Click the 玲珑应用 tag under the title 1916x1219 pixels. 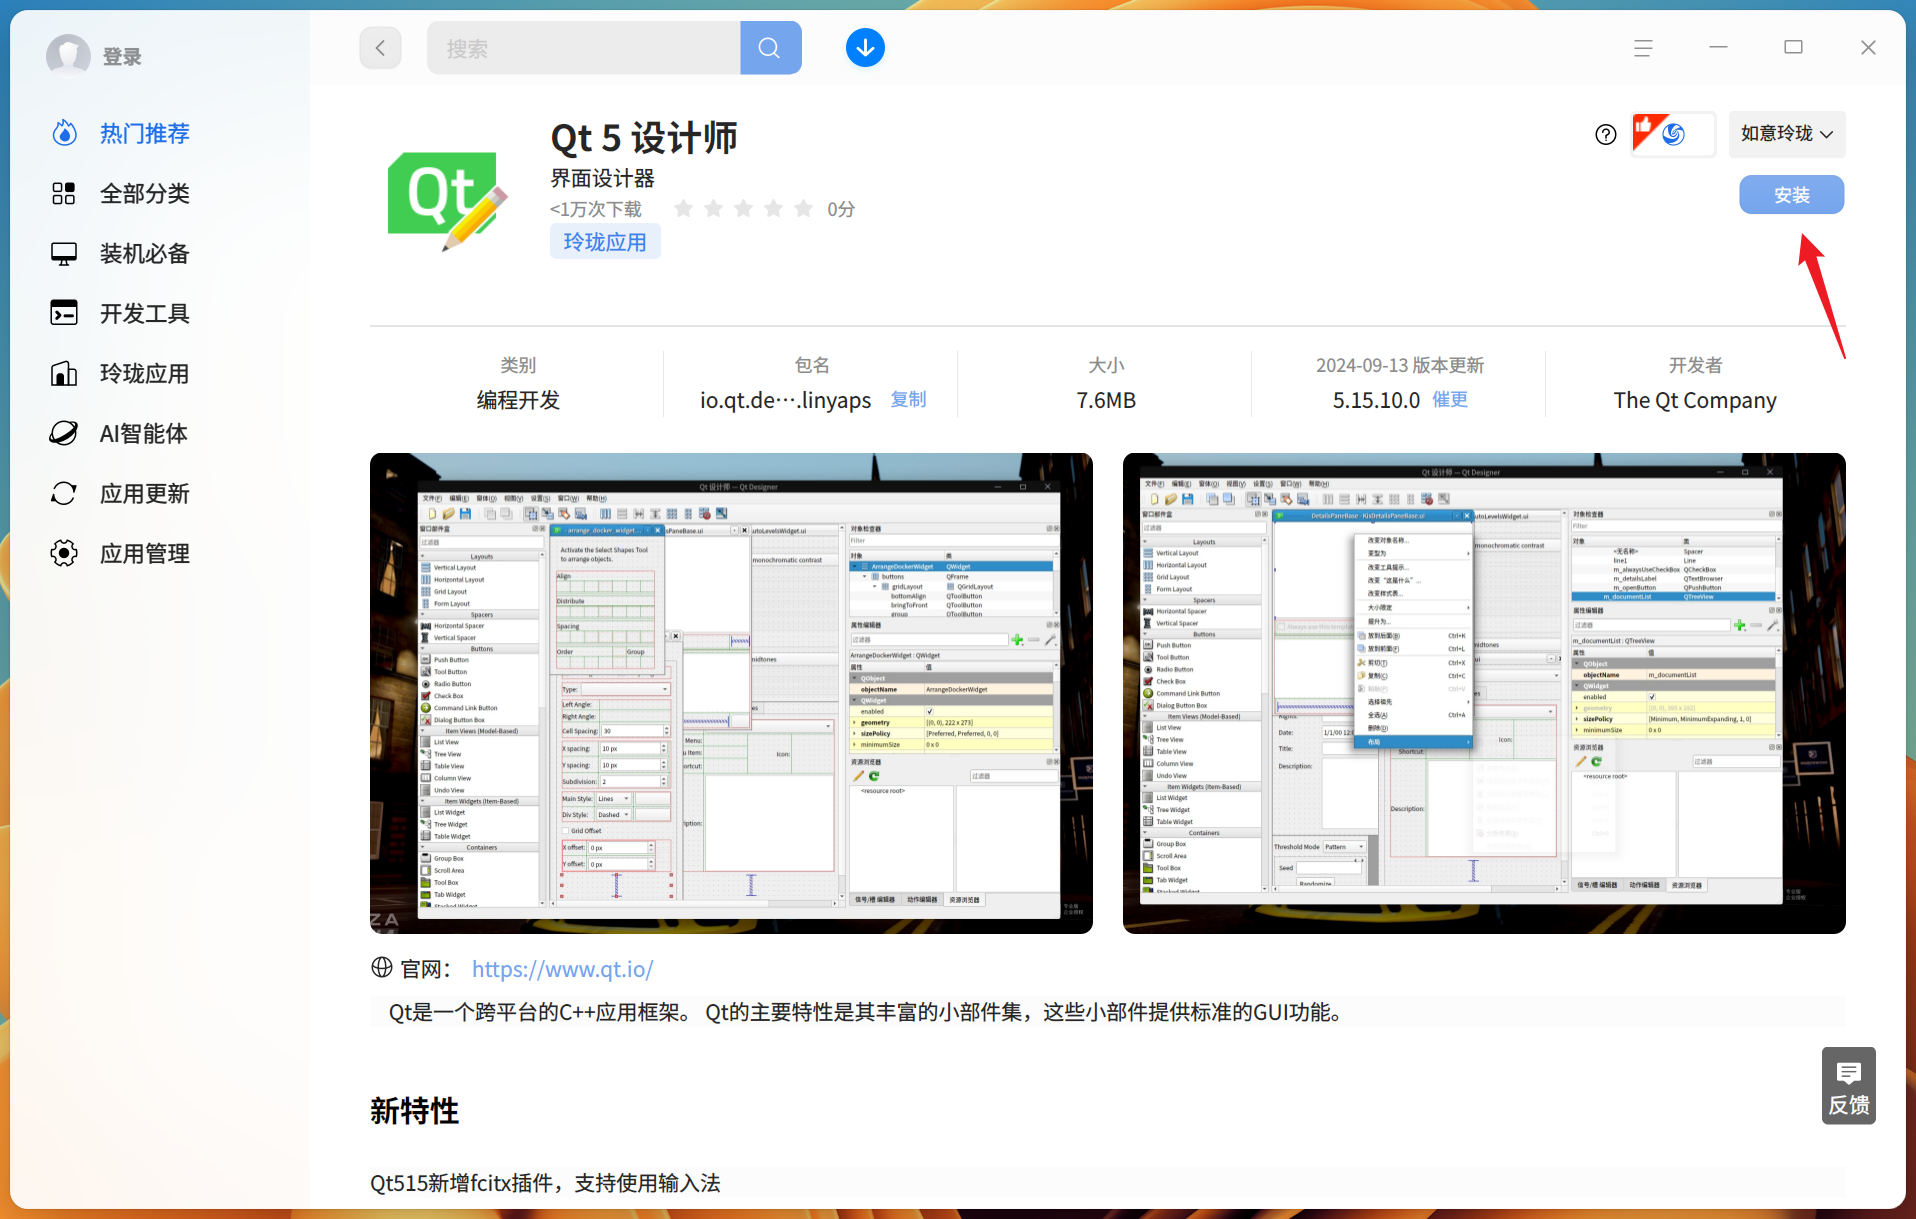[605, 242]
